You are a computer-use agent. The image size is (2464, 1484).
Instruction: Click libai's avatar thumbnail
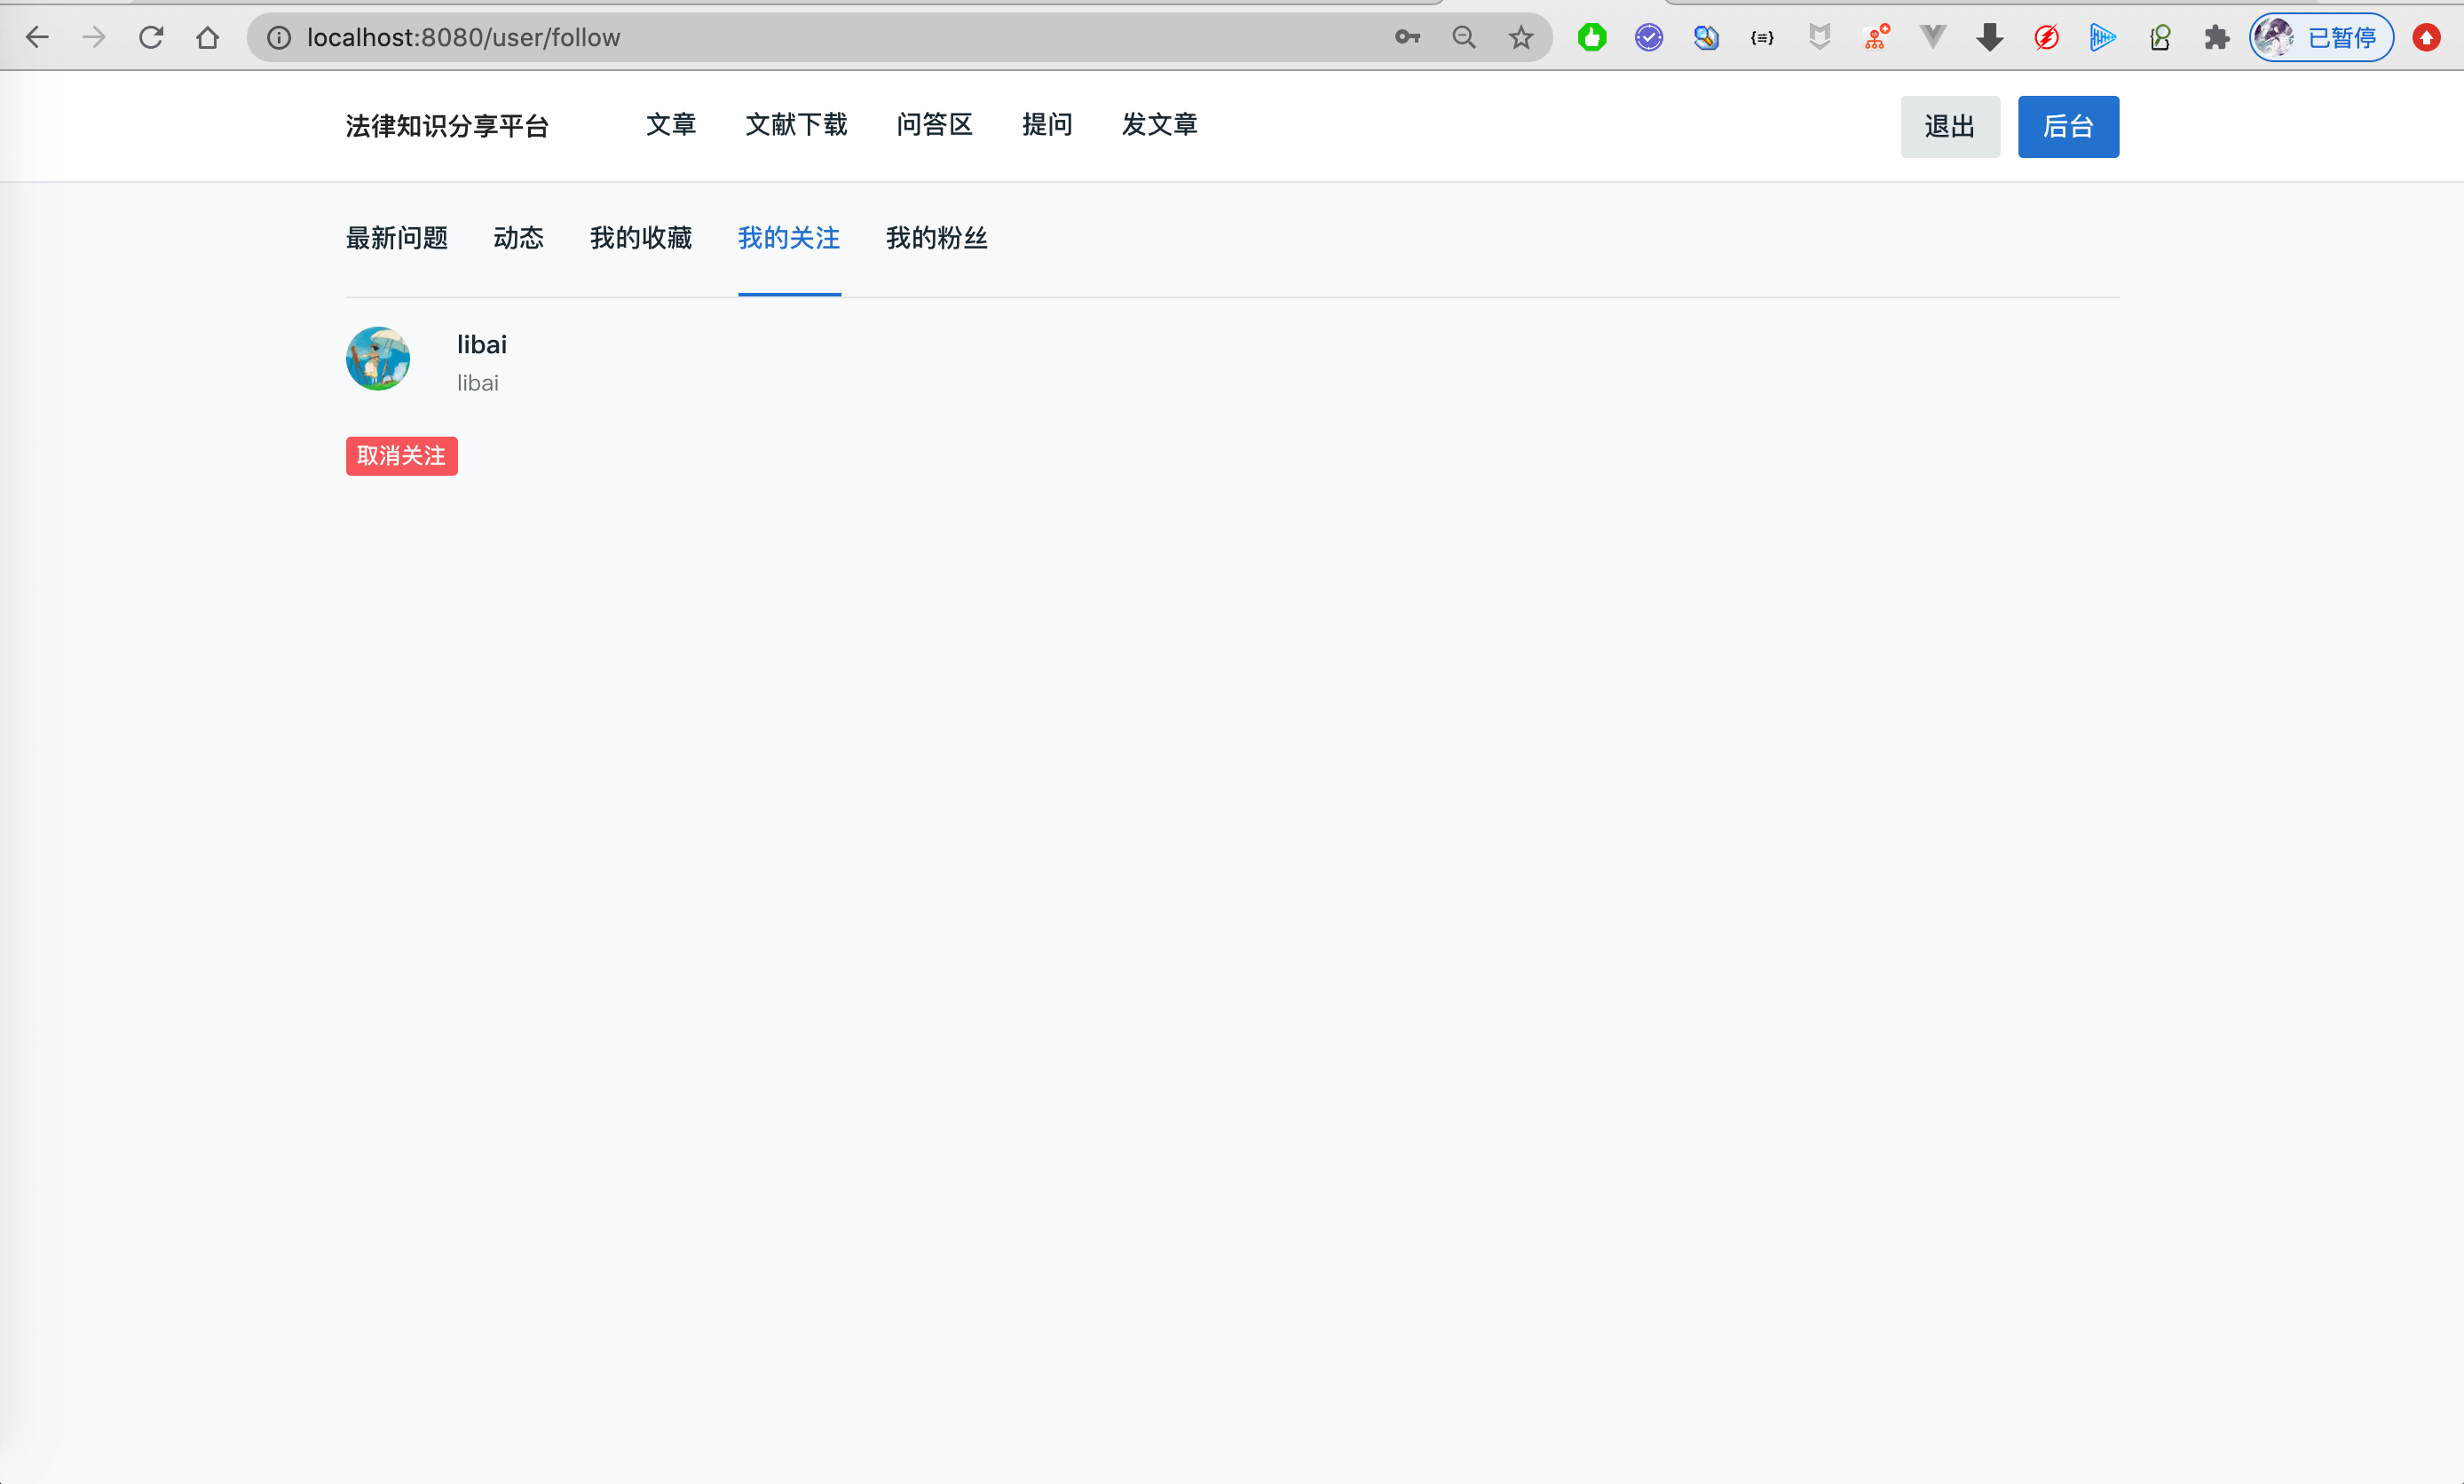378,359
